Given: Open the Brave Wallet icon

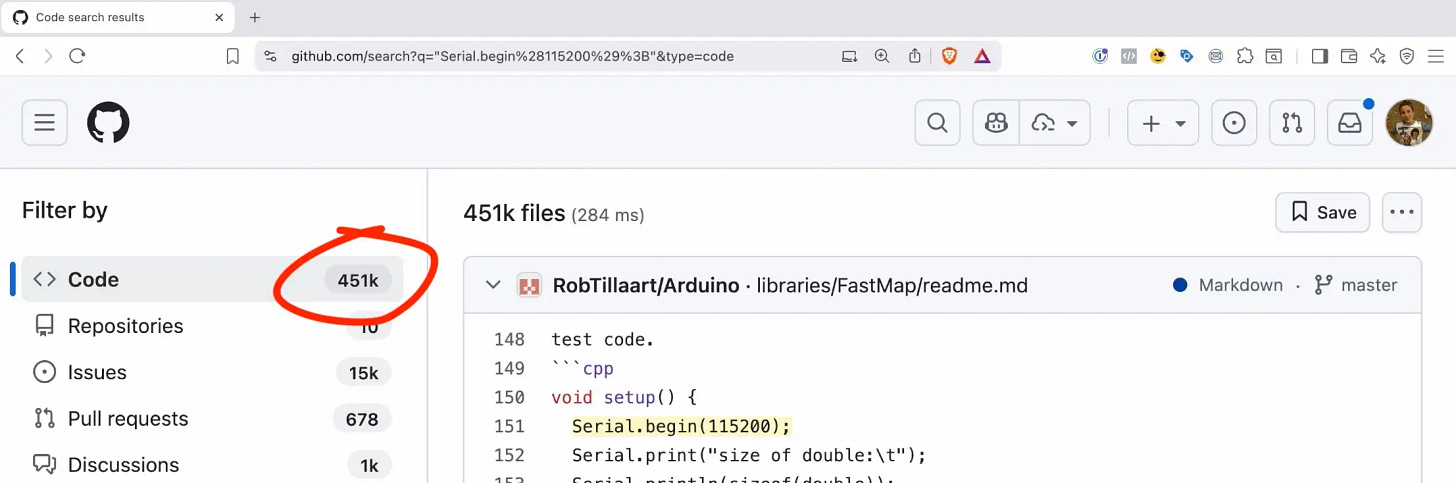Looking at the screenshot, I should coord(1349,56).
